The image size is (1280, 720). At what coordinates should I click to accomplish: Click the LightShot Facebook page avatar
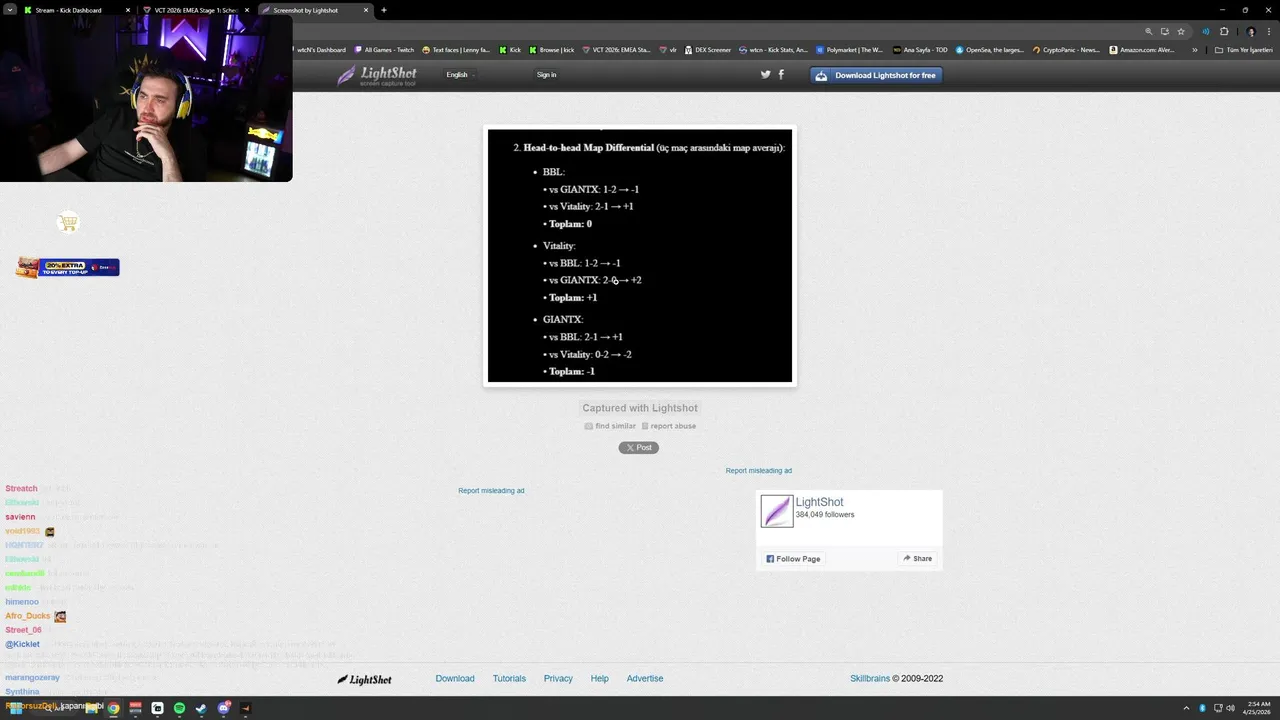tap(776, 511)
